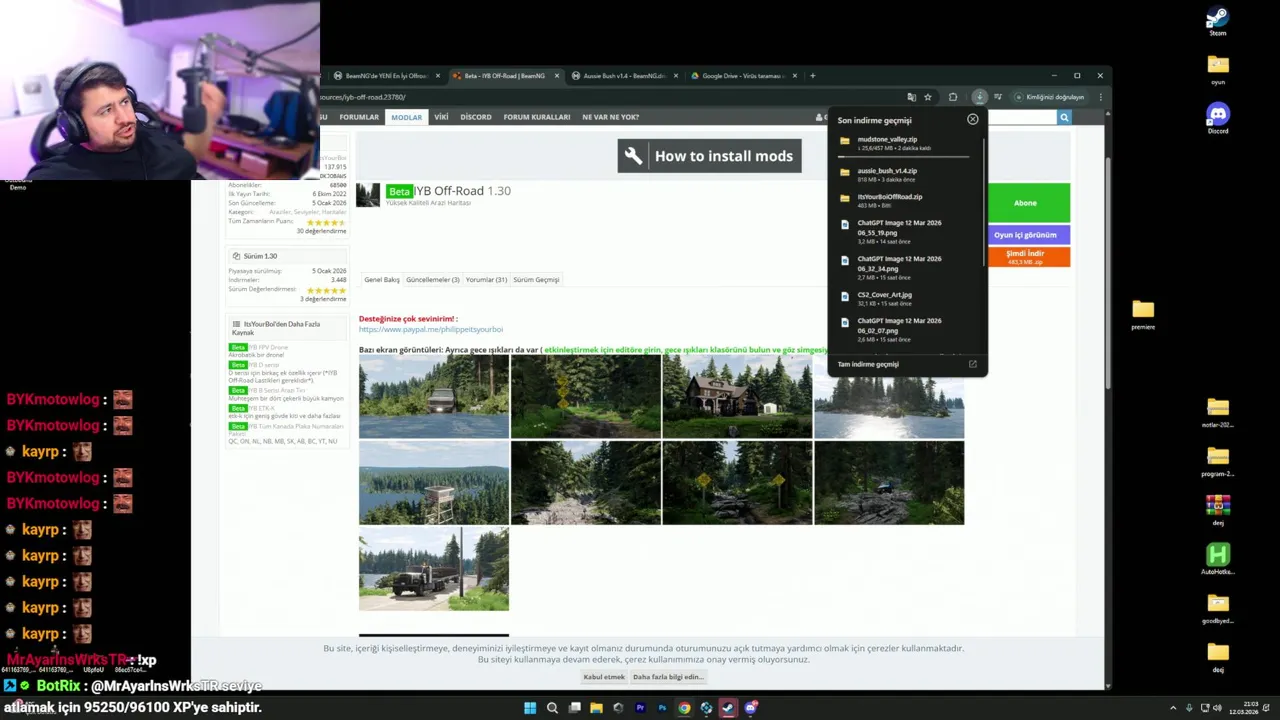1280x720 pixels.
Task: Open the premiere folder on desktop
Action: pyautogui.click(x=1143, y=314)
